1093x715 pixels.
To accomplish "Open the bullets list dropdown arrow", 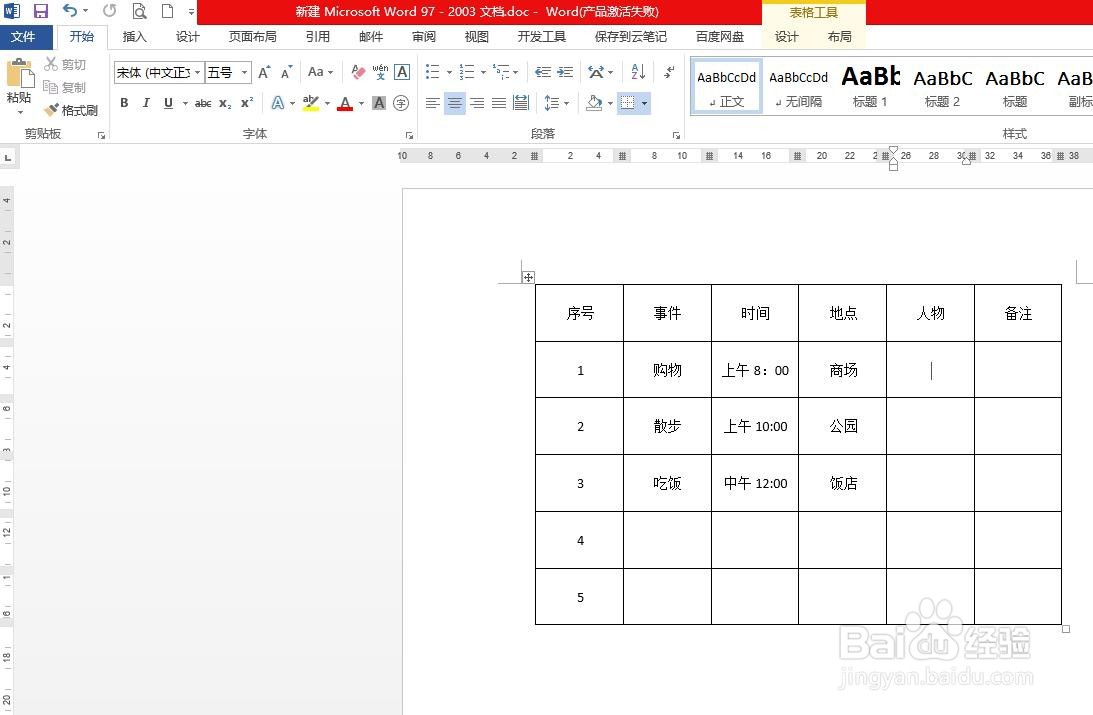I will [x=450, y=72].
